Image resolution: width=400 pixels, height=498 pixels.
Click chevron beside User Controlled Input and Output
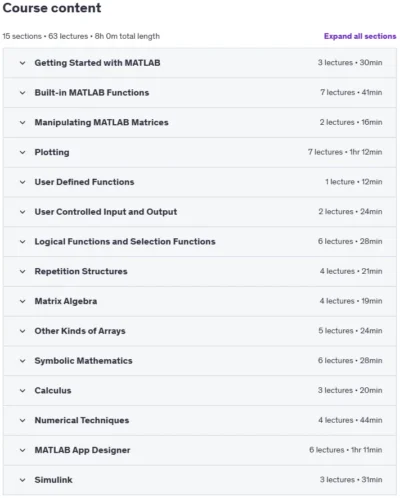pyautogui.click(x=22, y=212)
